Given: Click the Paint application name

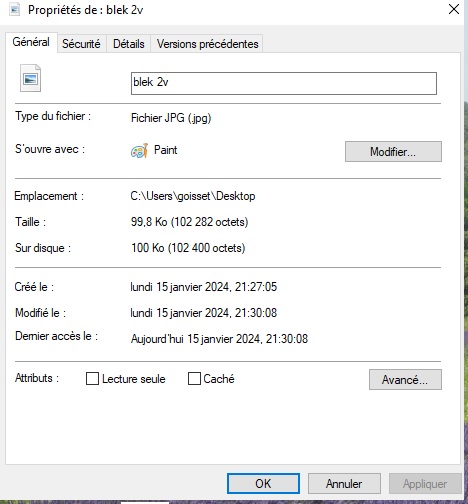Looking at the screenshot, I should [x=165, y=150].
